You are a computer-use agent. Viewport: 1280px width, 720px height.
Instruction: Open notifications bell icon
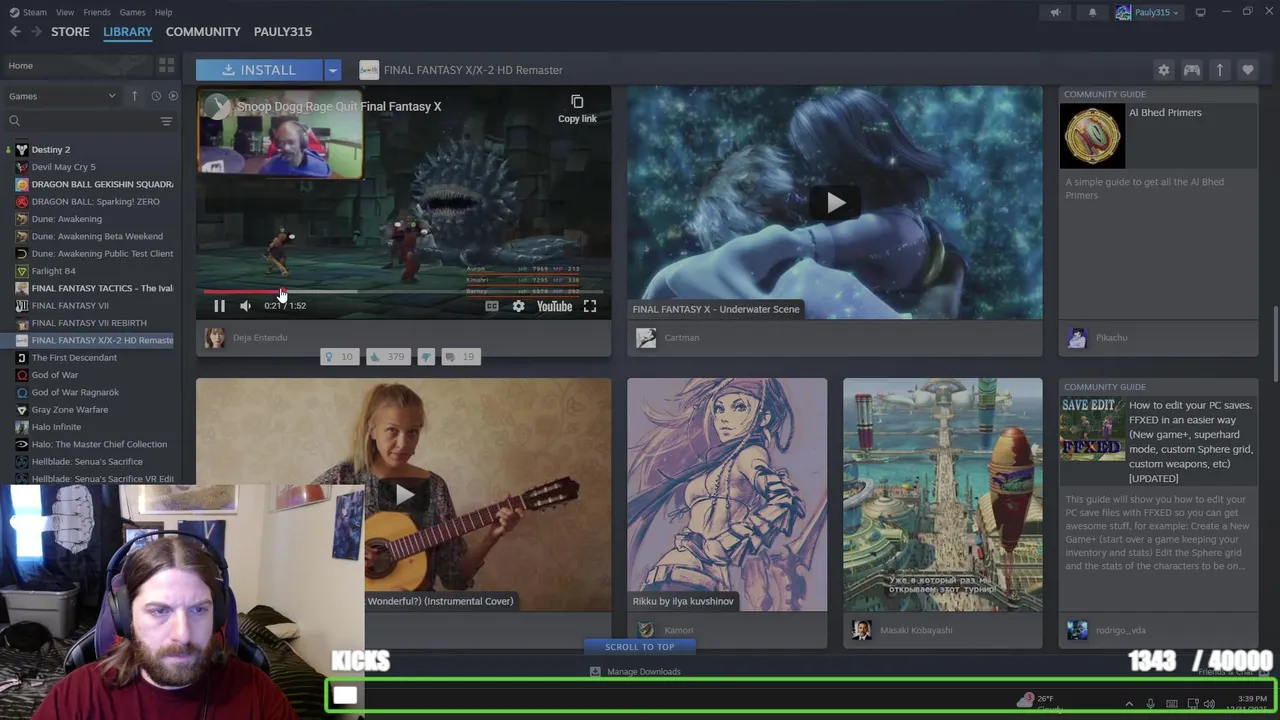1092,12
